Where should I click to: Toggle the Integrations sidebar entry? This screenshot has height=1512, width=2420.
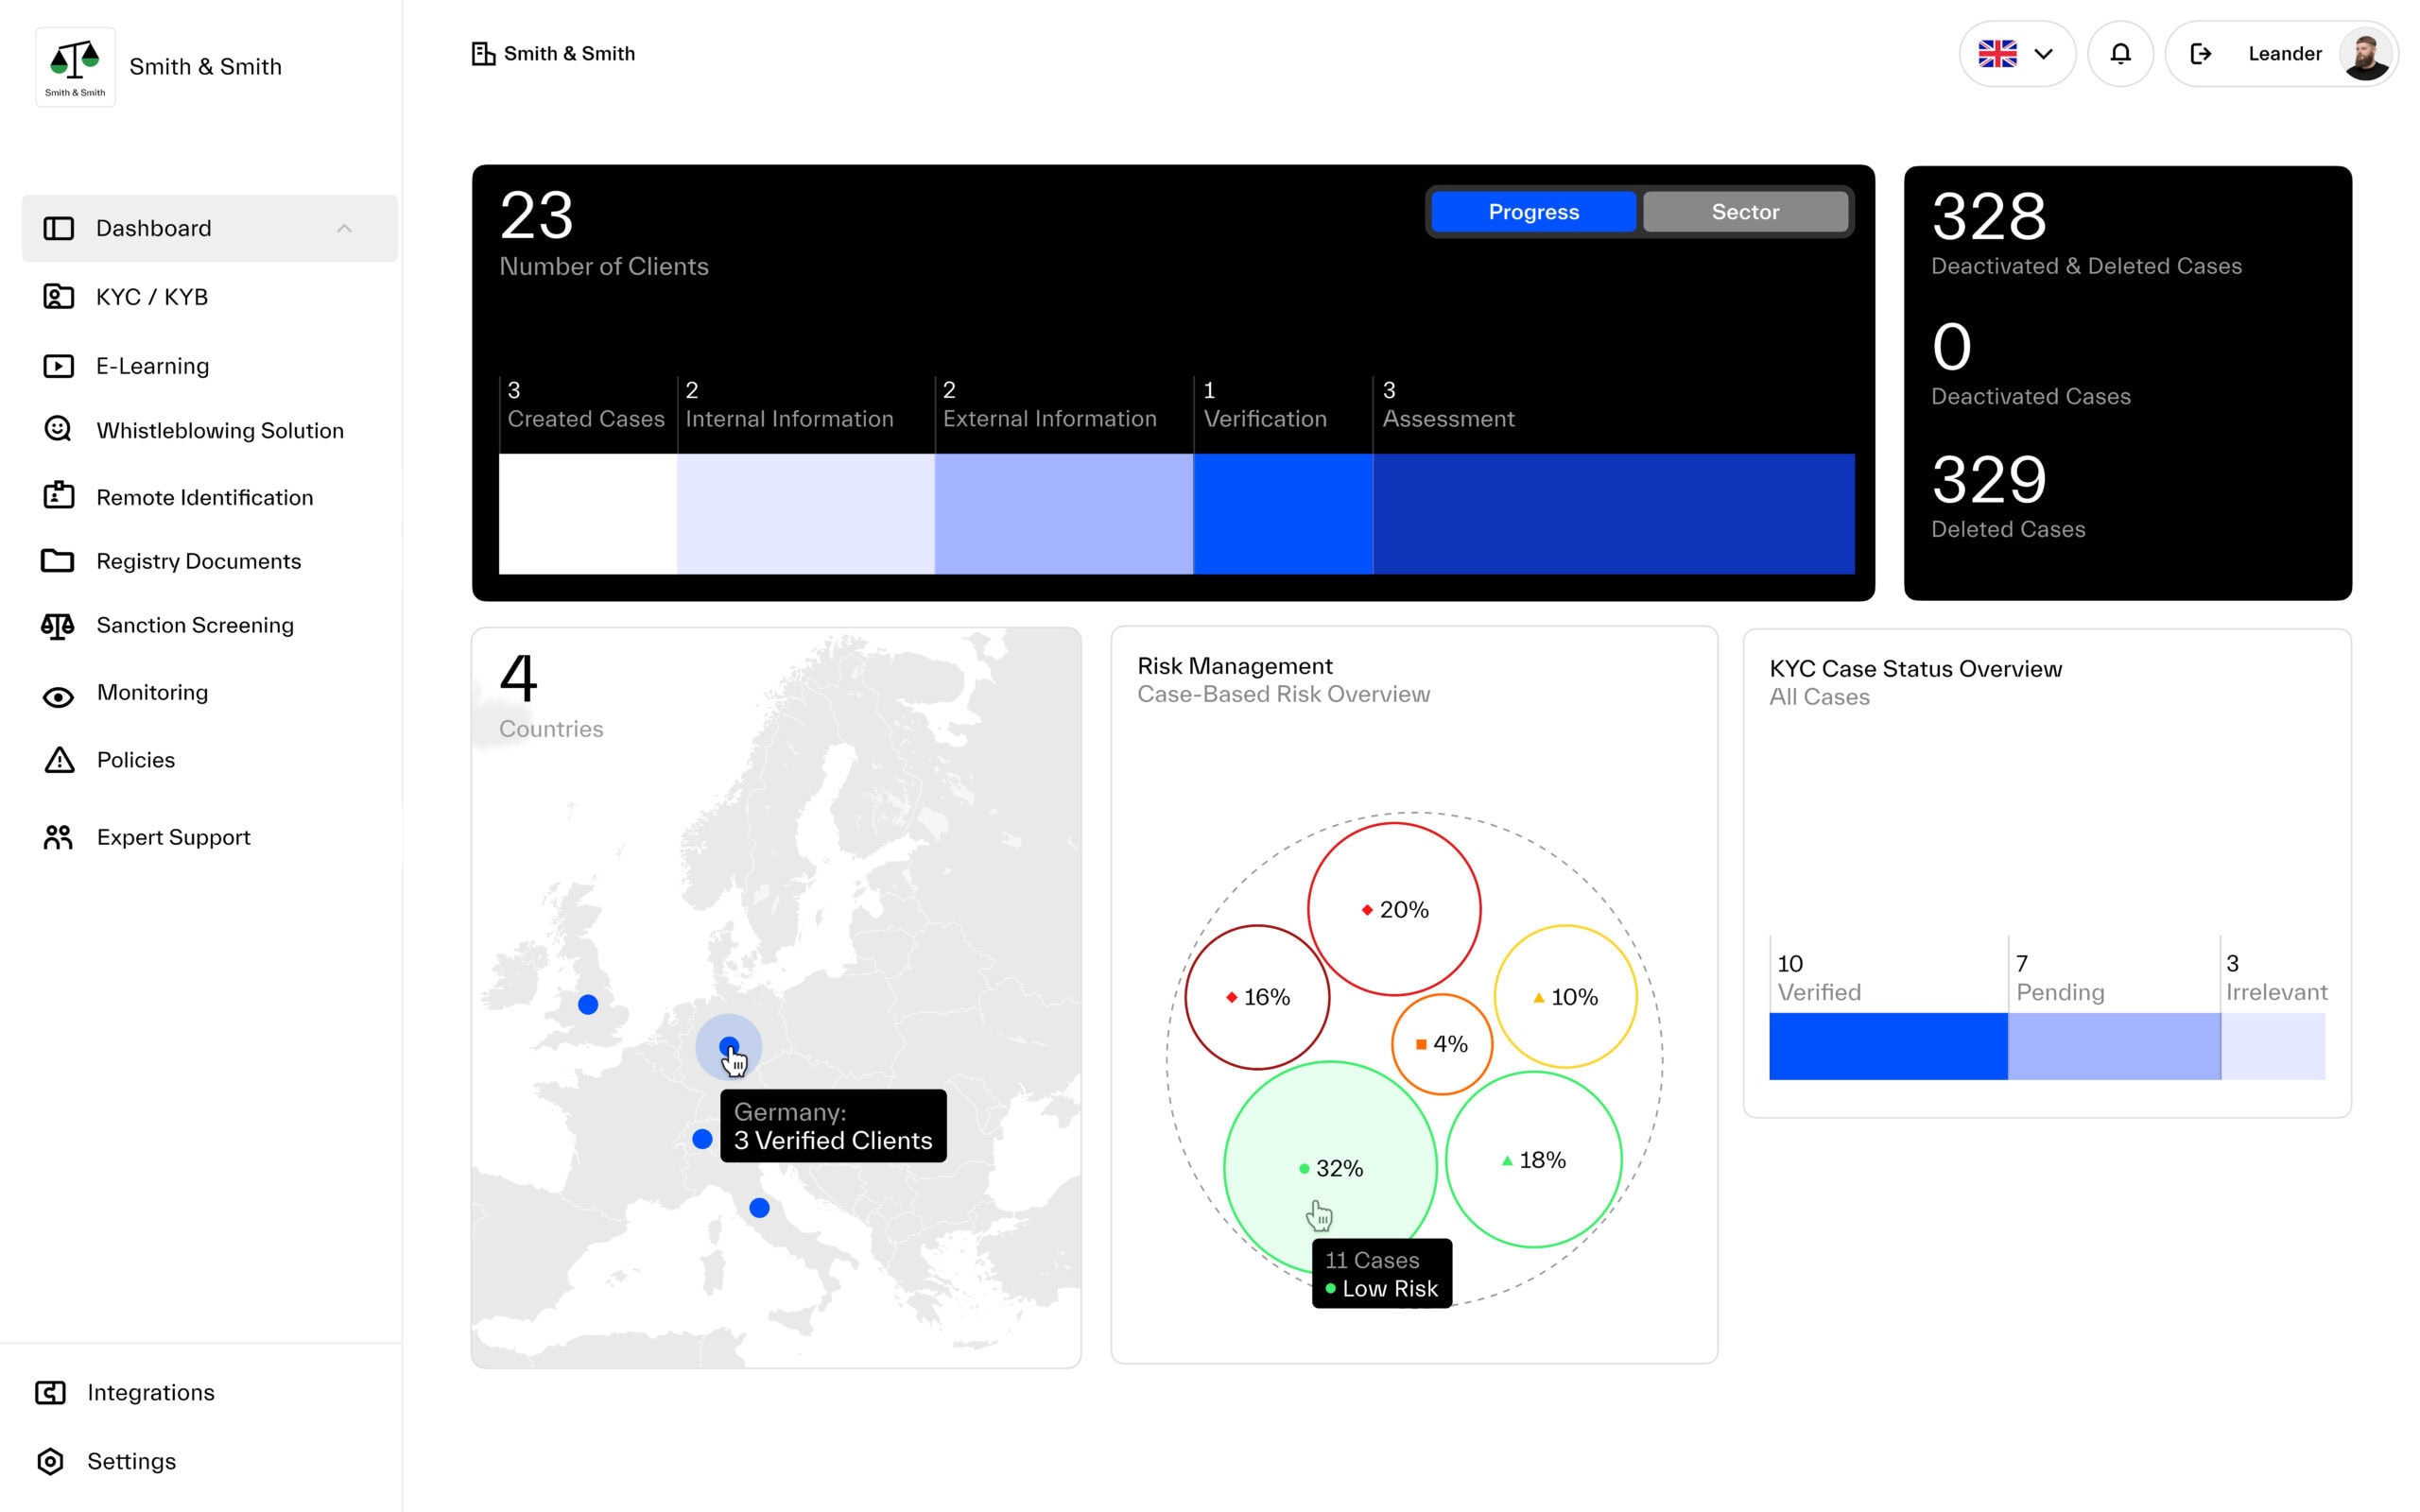tap(151, 1392)
